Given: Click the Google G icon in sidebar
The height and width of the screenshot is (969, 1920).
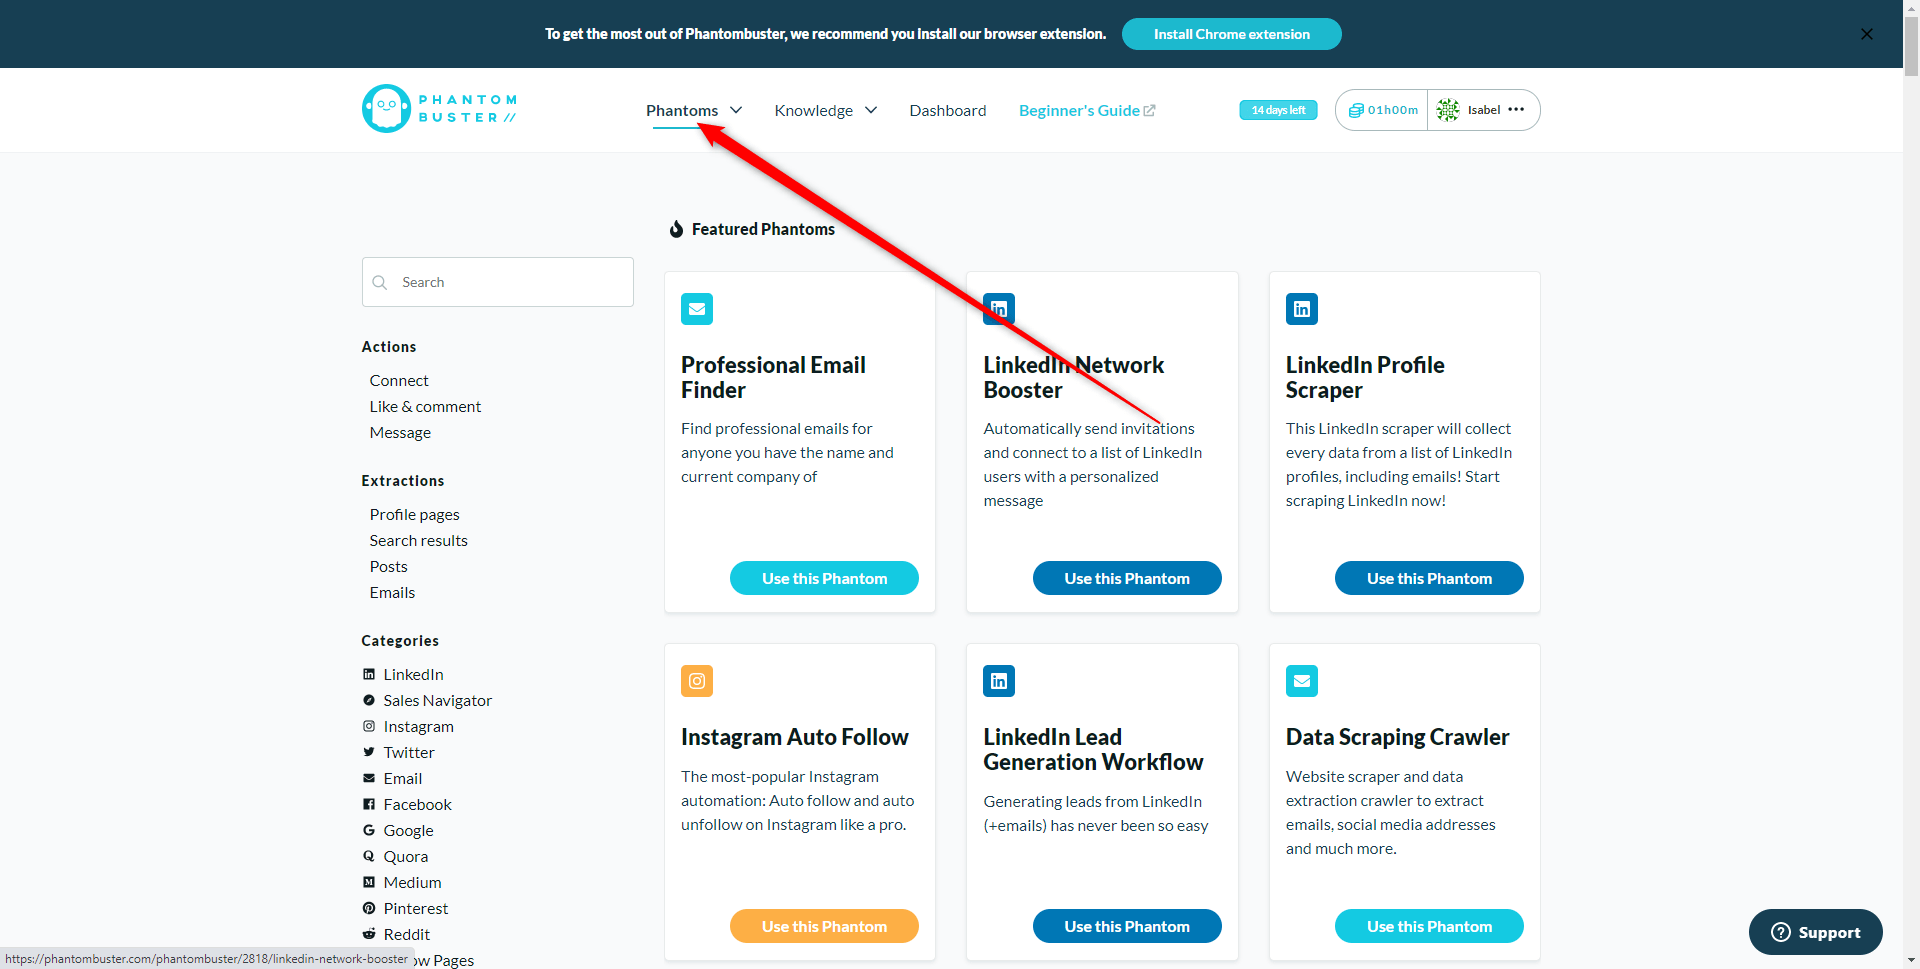Looking at the screenshot, I should tap(369, 830).
